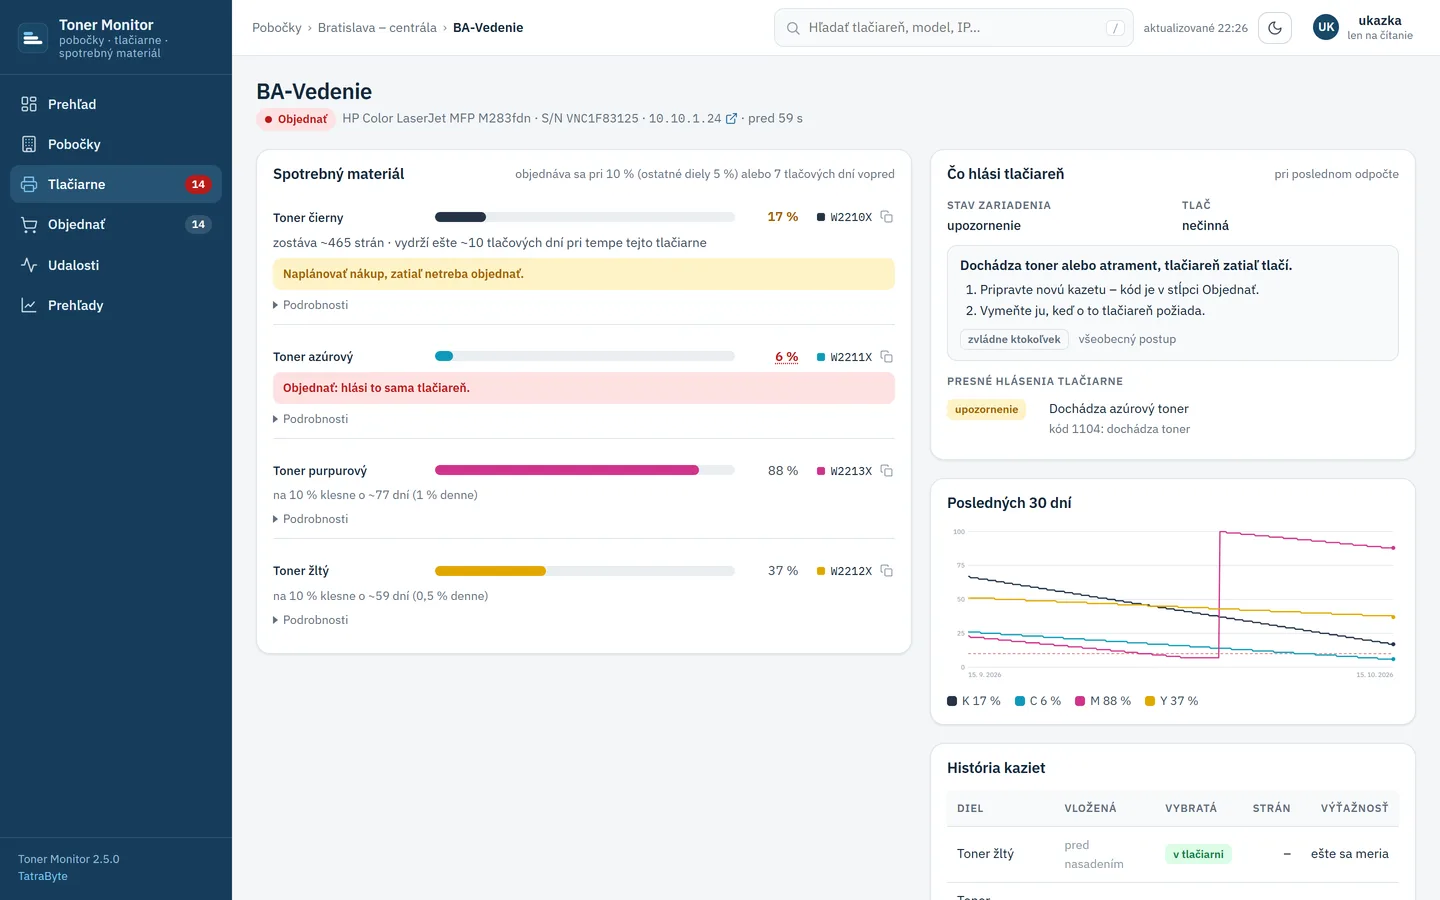Go to Pobočky sidebar item

[x=116, y=144]
